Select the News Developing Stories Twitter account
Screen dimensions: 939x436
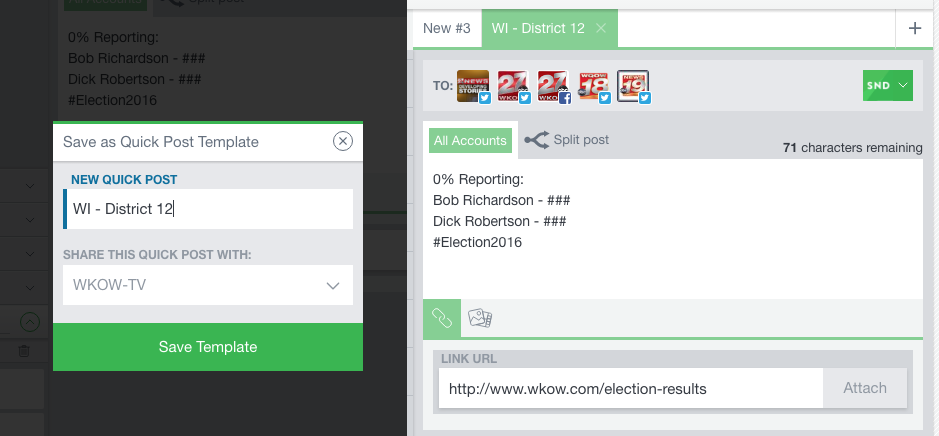coord(474,86)
